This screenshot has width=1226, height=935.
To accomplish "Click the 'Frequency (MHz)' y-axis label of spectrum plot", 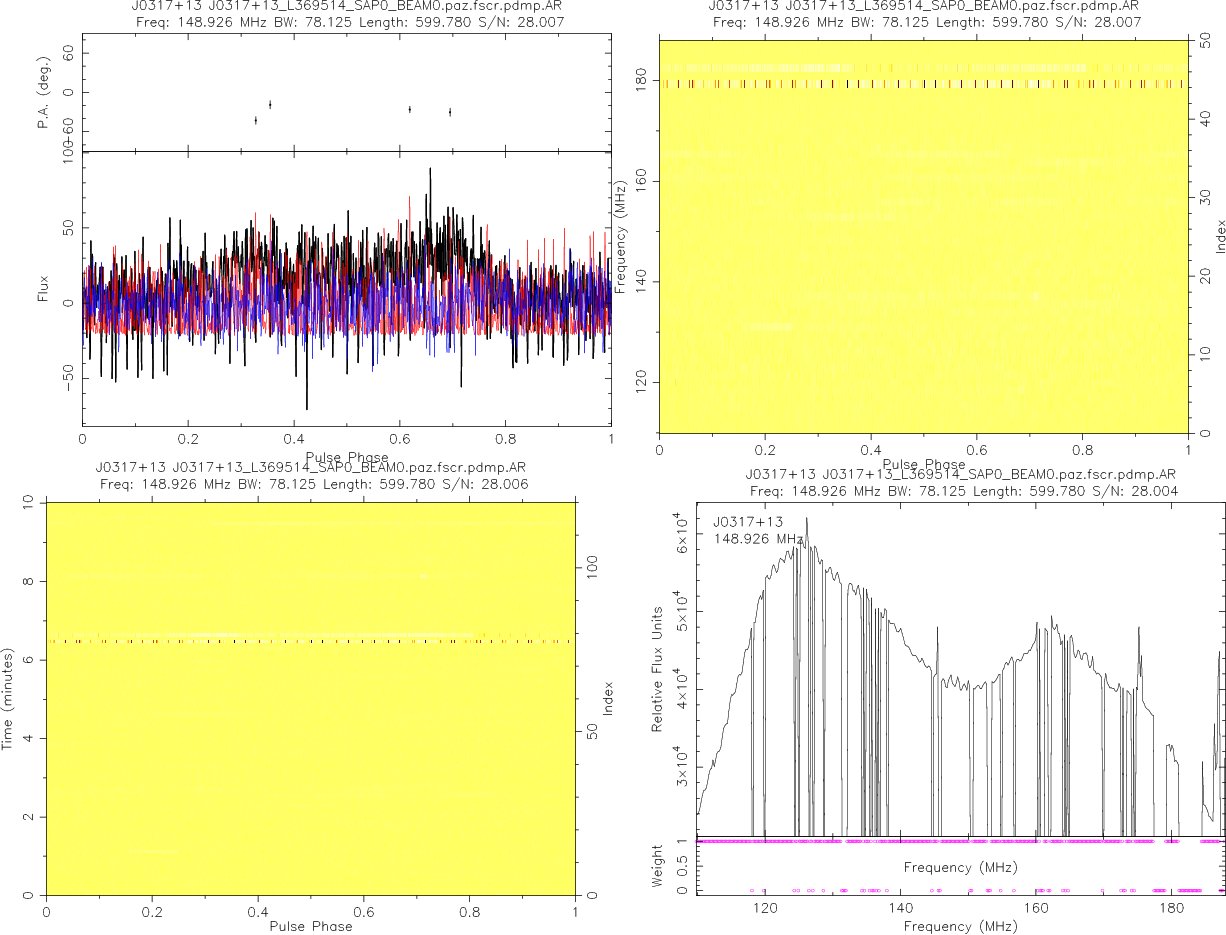I will pyautogui.click(x=621, y=236).
